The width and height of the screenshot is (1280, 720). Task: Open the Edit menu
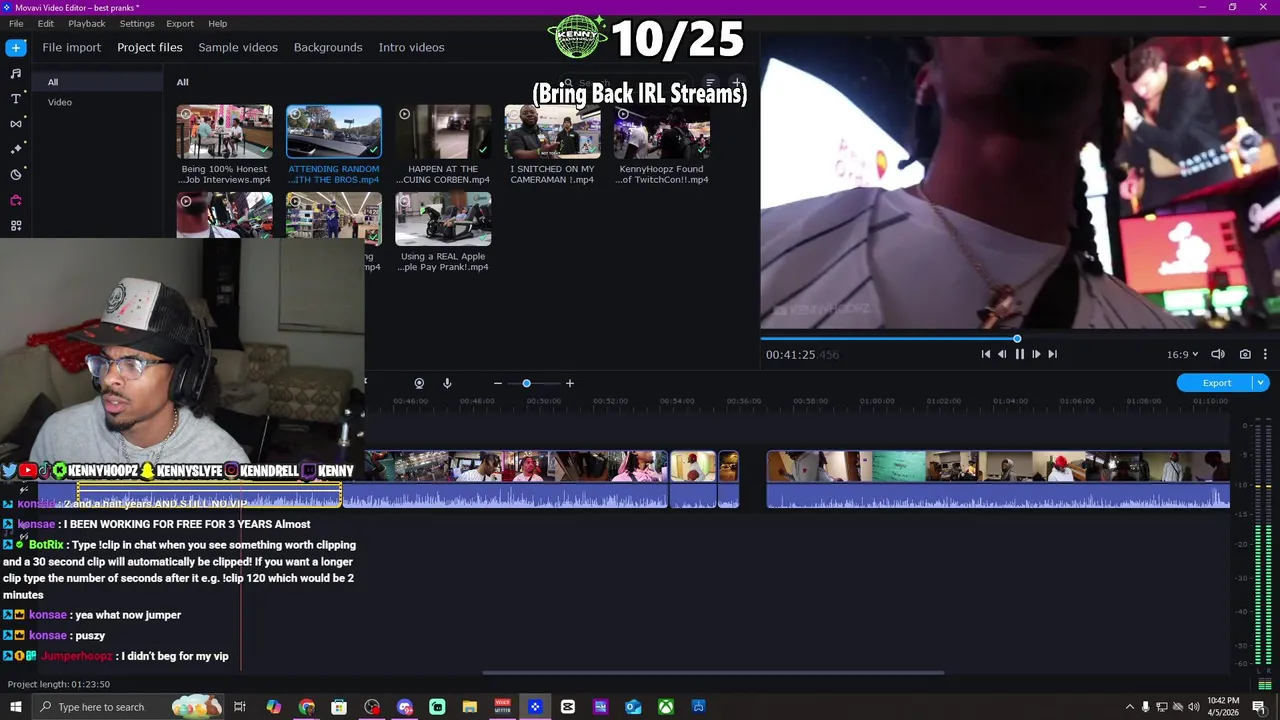click(x=46, y=23)
